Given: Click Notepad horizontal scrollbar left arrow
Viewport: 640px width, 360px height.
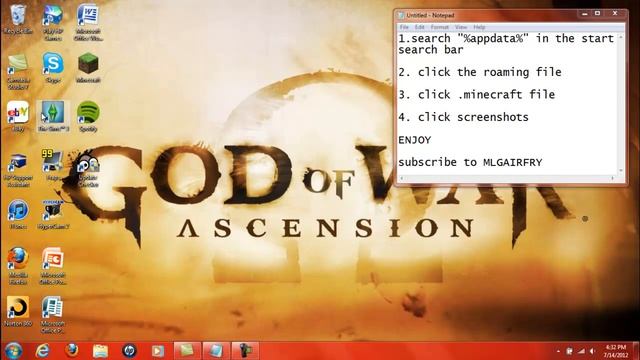Looking at the screenshot, I should coord(402,178).
